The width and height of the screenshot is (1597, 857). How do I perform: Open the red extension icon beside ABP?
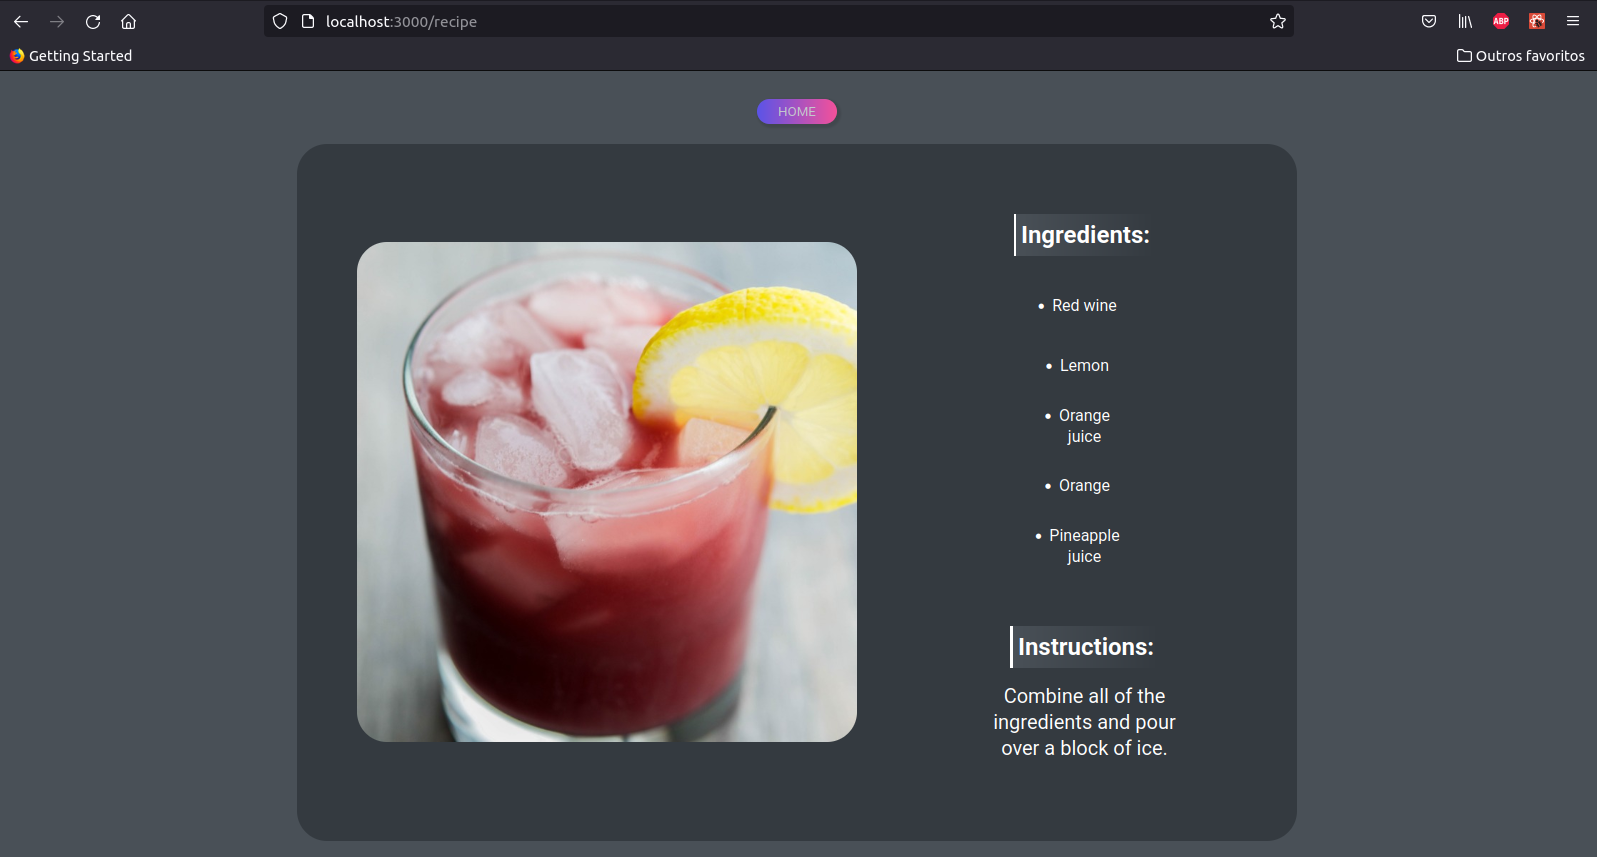point(1537,21)
